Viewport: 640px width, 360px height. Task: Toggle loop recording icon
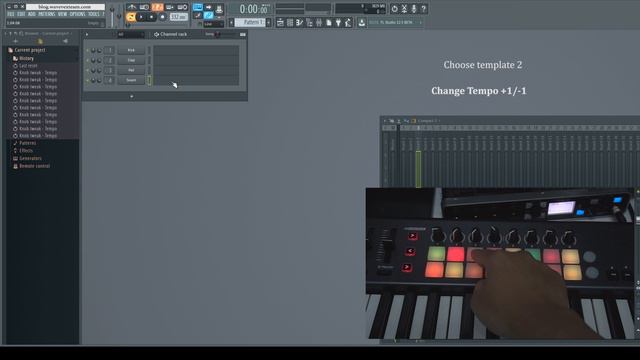(x=182, y=7)
